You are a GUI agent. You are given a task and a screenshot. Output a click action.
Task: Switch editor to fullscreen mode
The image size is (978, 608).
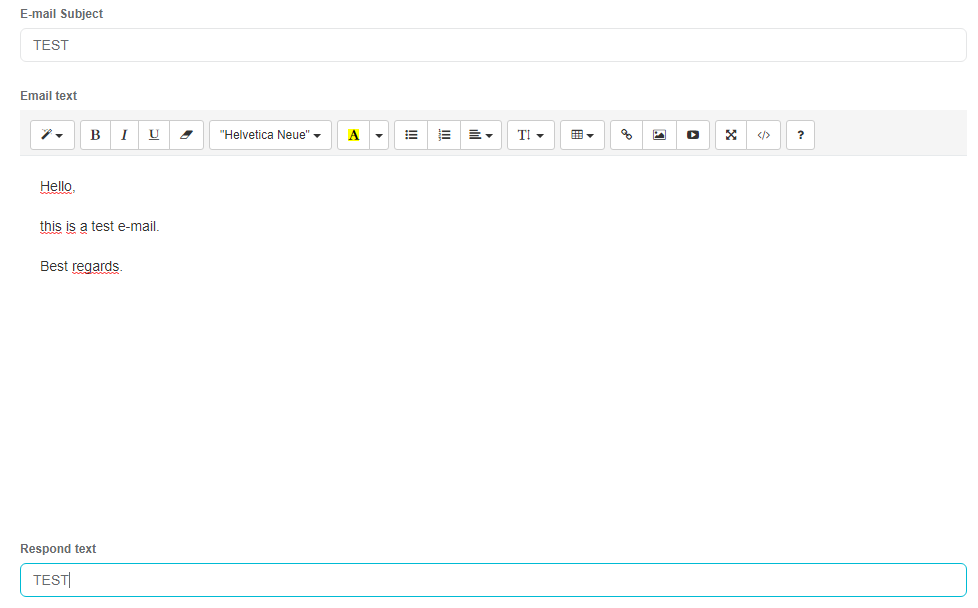coord(731,135)
